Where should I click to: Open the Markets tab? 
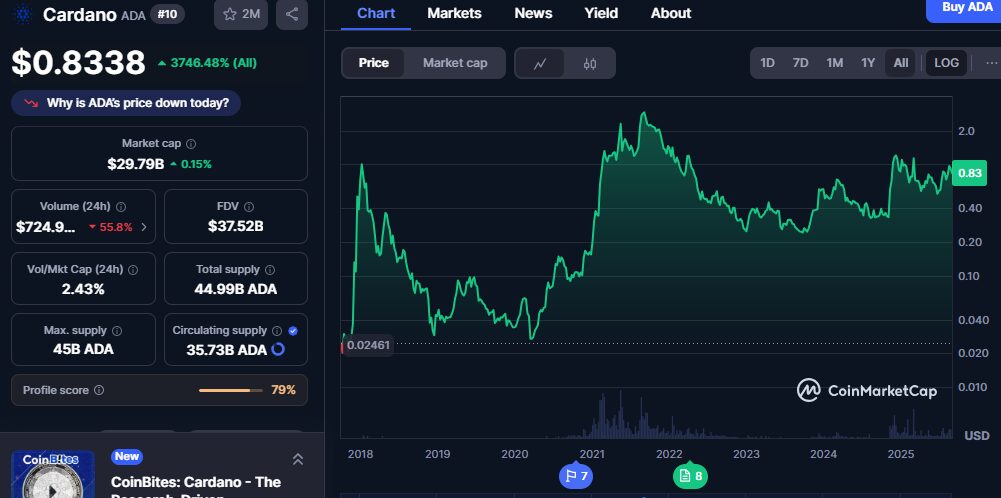(454, 13)
